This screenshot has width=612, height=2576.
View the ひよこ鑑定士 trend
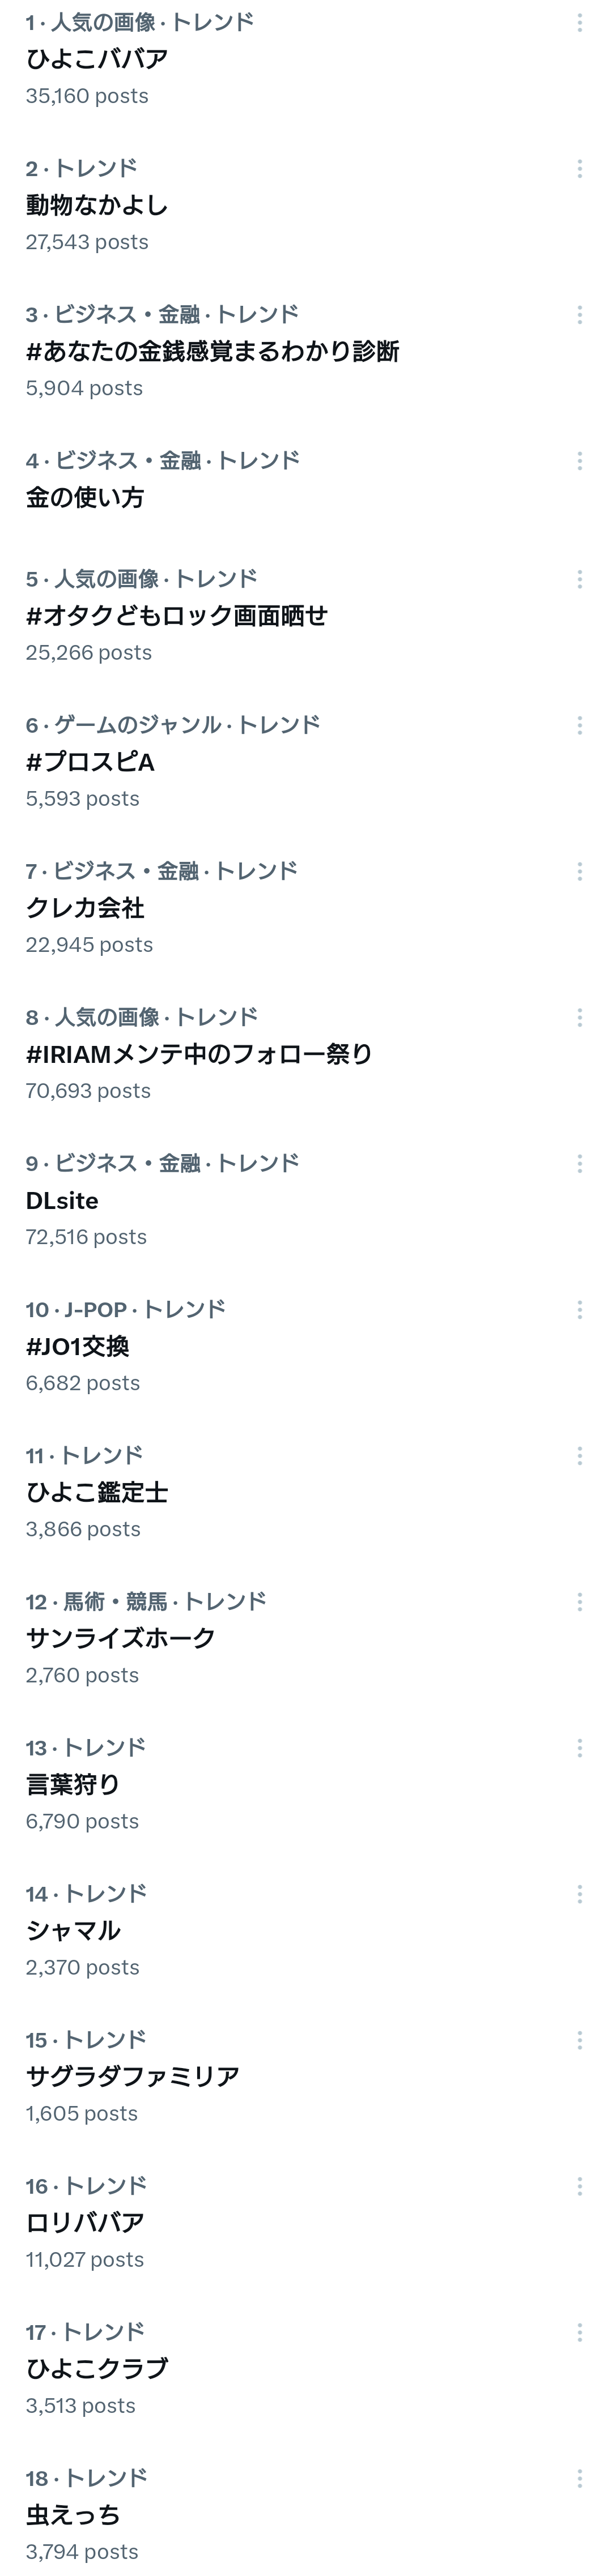[97, 1492]
